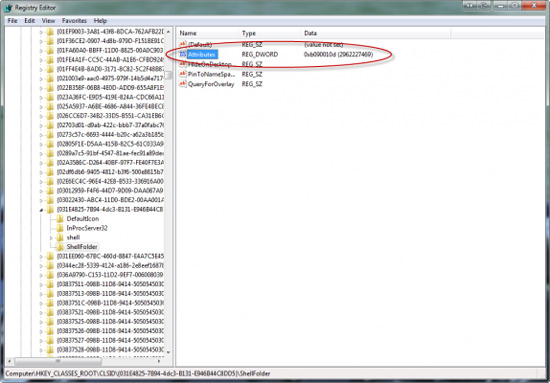
Task: Click folder icon of {01F36CE2 key
Action: (x=50, y=41)
